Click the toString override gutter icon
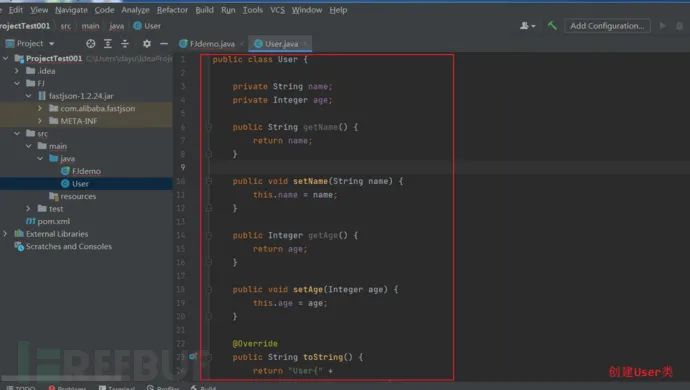This screenshot has height=390, width=690. (x=193, y=357)
